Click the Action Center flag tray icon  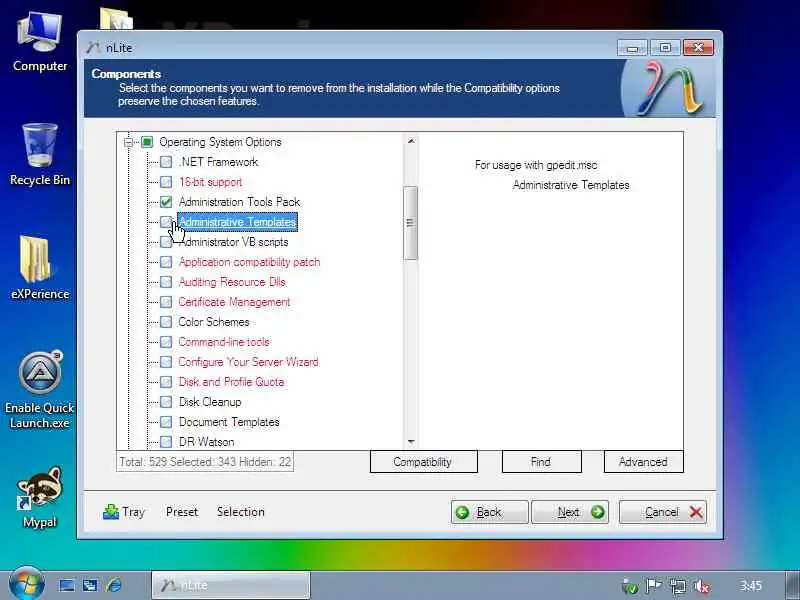(653, 586)
